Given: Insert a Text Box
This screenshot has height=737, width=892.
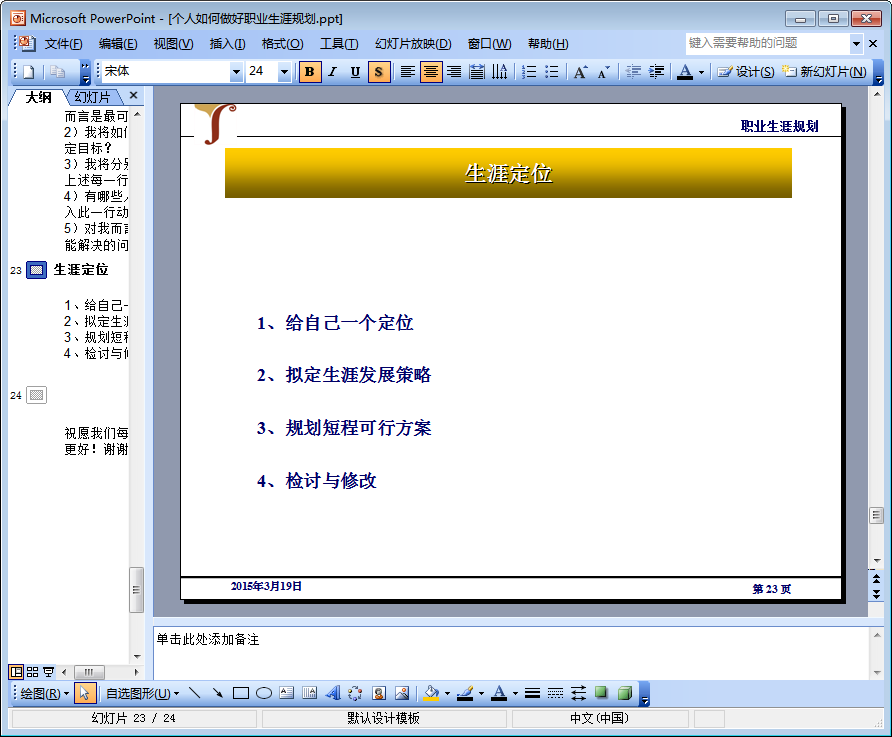Looking at the screenshot, I should click(x=287, y=693).
